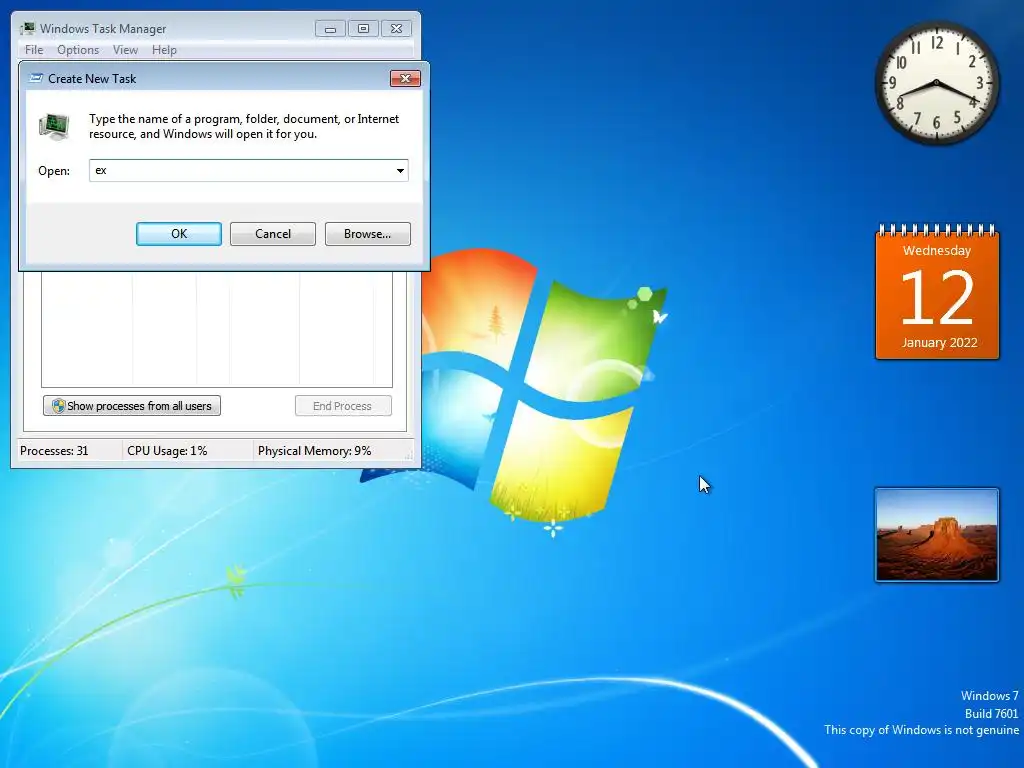Confirm with OK in Create New Task
Viewport: 1024px width, 768px height.
(179, 234)
